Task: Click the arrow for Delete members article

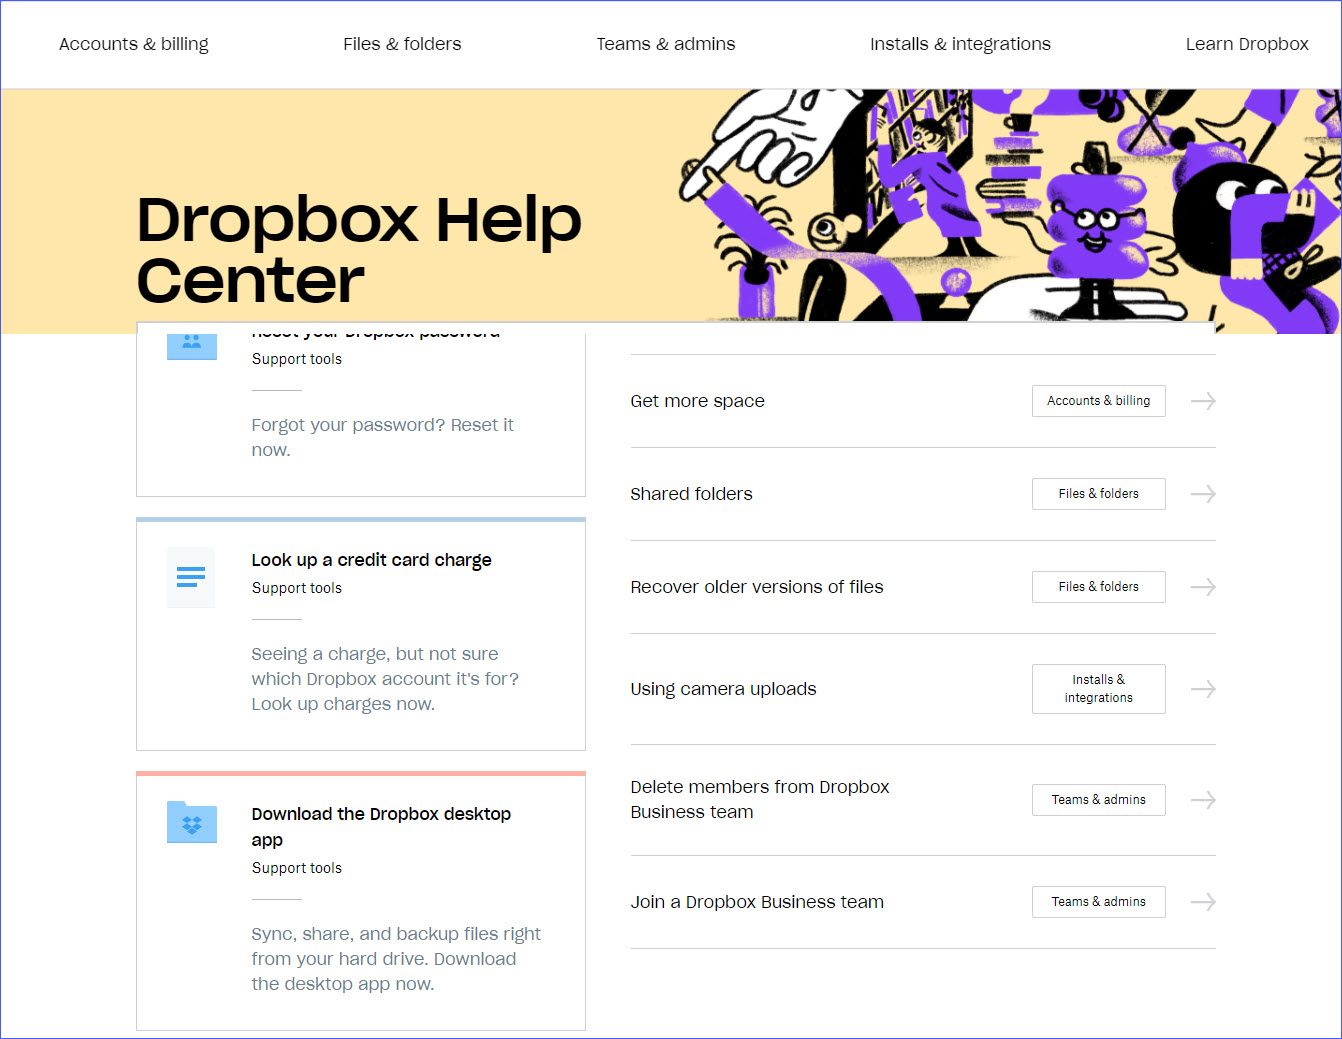Action: (x=1203, y=800)
